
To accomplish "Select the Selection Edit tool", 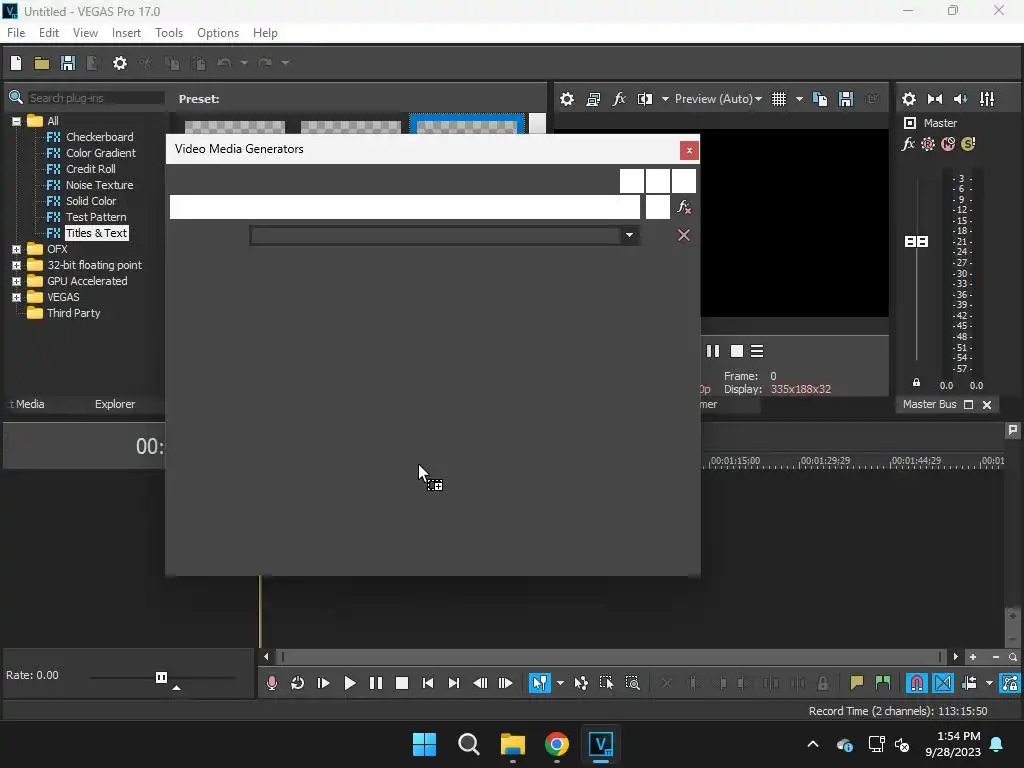I will [x=606, y=683].
